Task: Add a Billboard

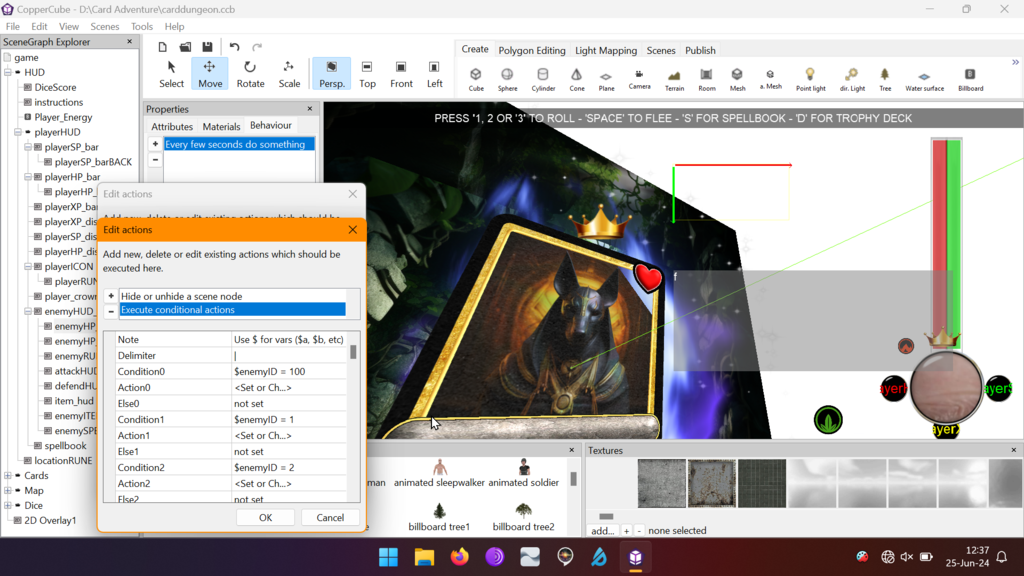Action: [x=970, y=79]
